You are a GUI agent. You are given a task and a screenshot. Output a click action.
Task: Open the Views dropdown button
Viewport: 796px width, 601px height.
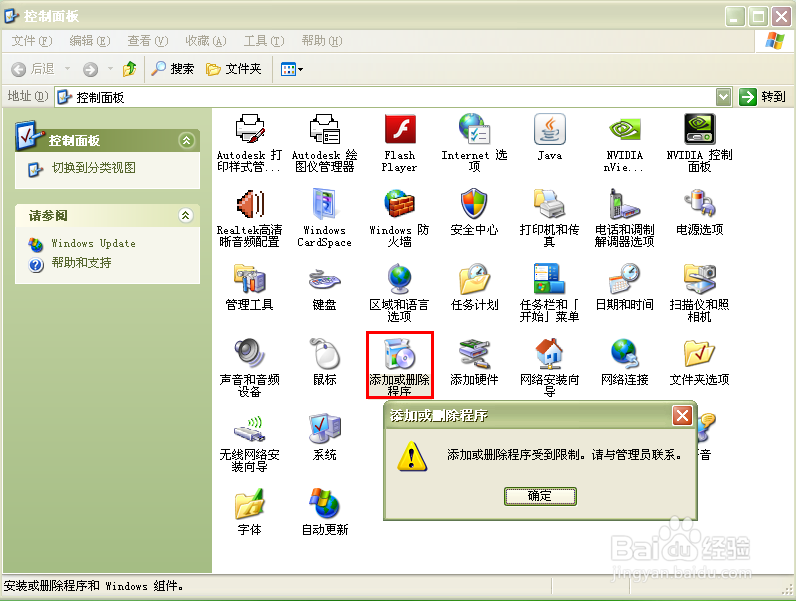tap(292, 69)
